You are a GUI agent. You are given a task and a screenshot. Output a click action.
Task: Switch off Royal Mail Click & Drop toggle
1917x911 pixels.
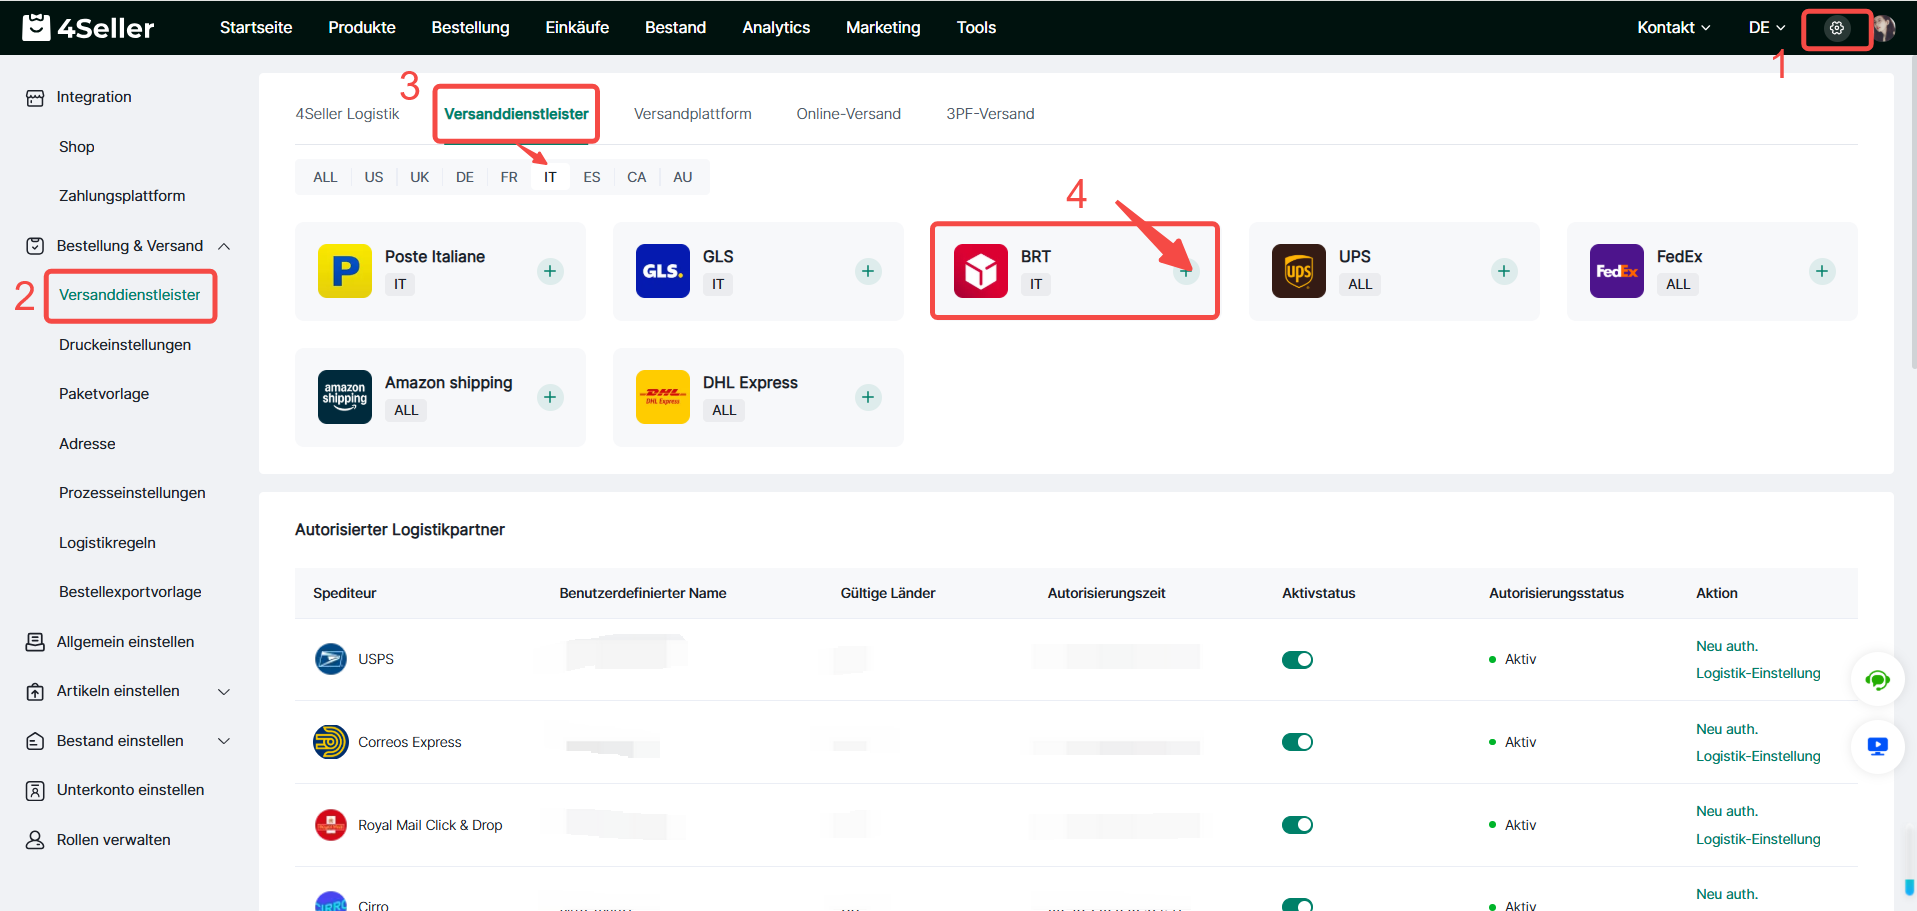pyautogui.click(x=1297, y=825)
